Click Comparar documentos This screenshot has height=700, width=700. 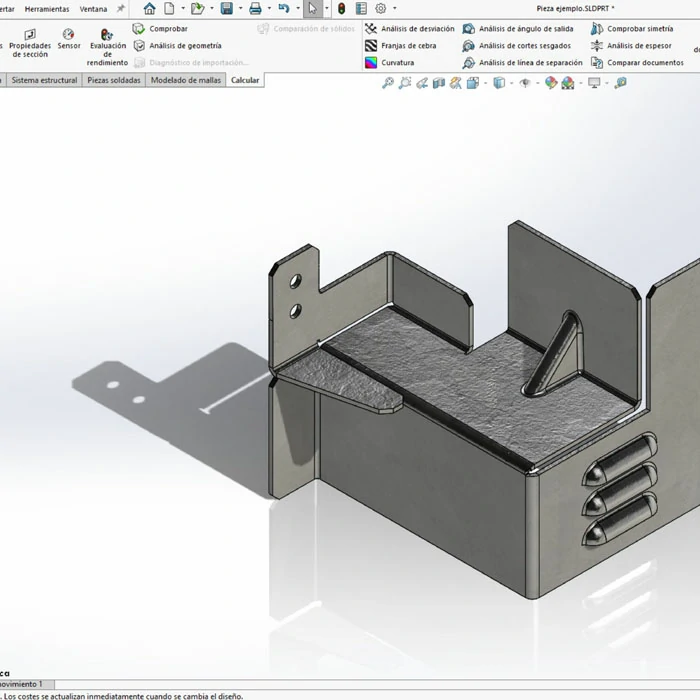[x=637, y=62]
